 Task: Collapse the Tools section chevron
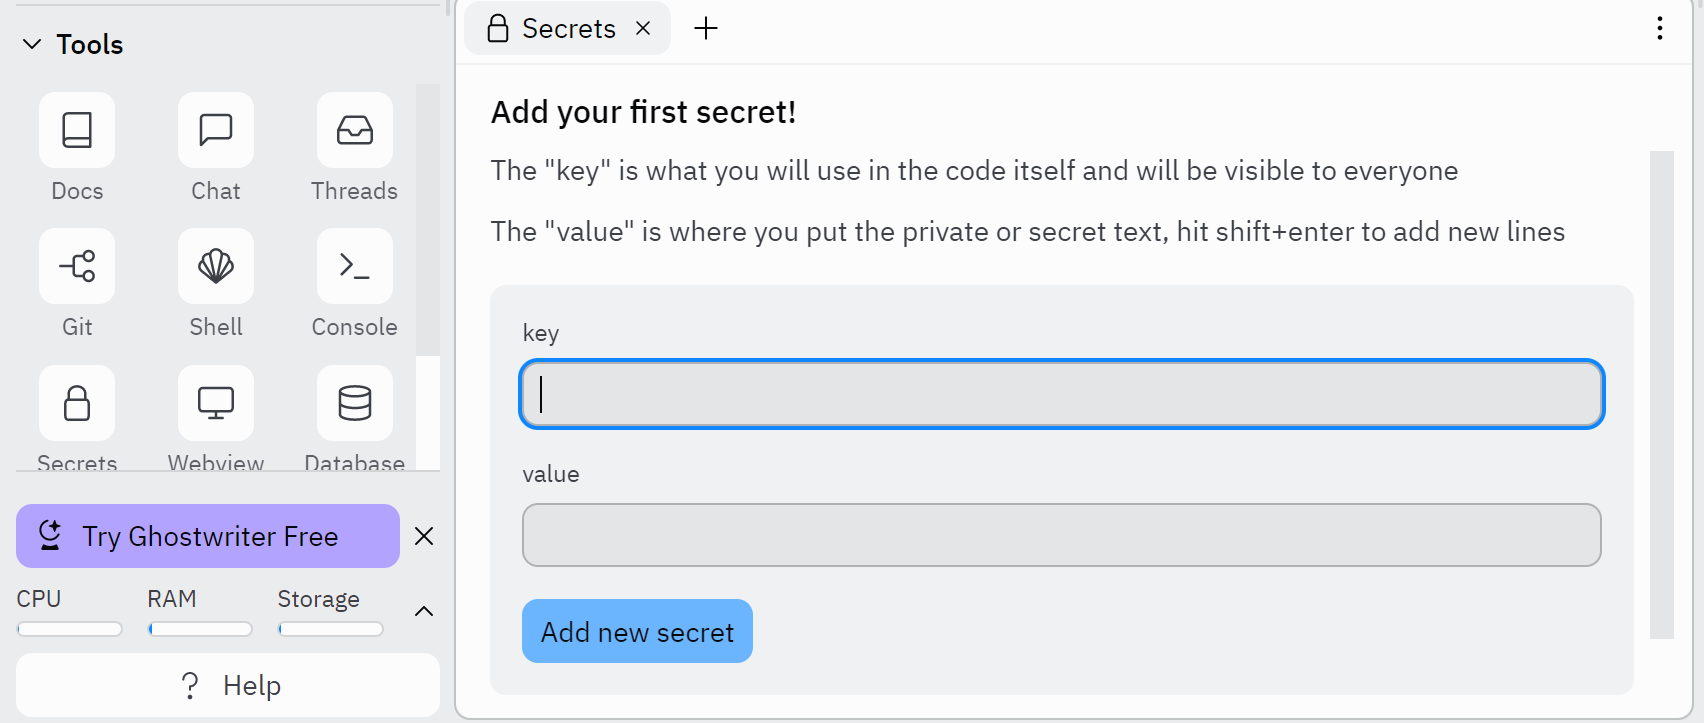click(32, 44)
